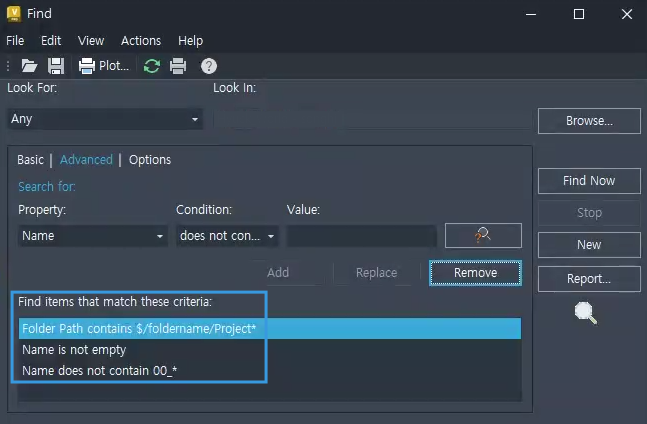Open the Edit menu
Image resolution: width=647 pixels, height=424 pixels.
click(51, 41)
